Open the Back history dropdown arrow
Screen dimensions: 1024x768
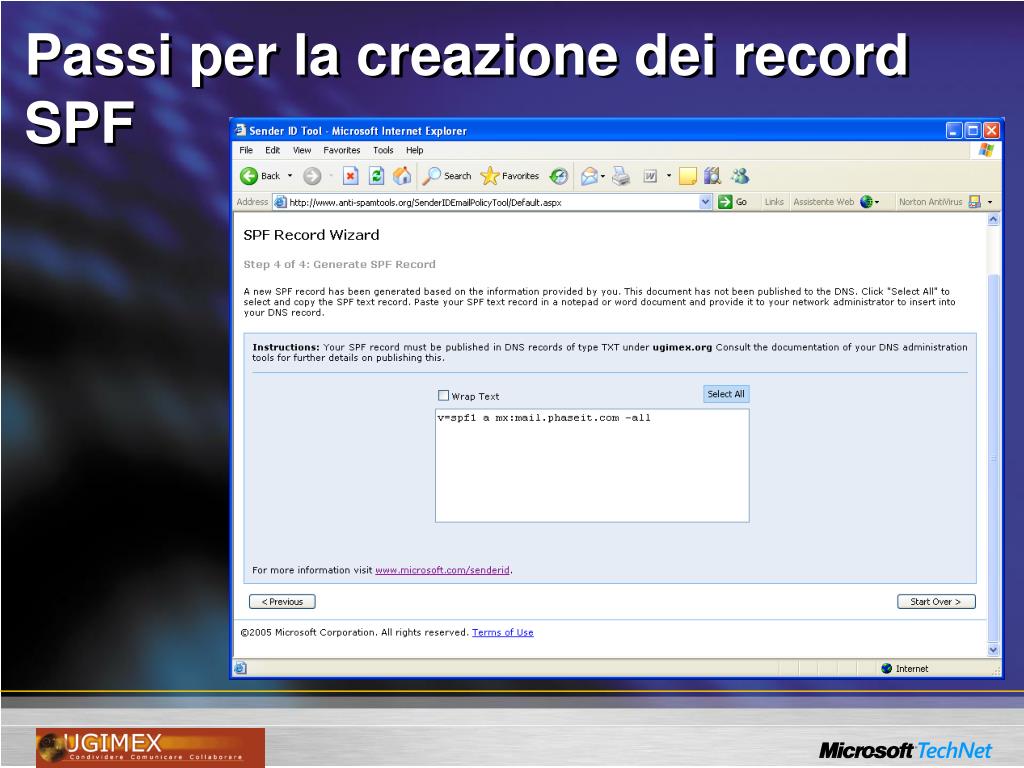point(290,176)
